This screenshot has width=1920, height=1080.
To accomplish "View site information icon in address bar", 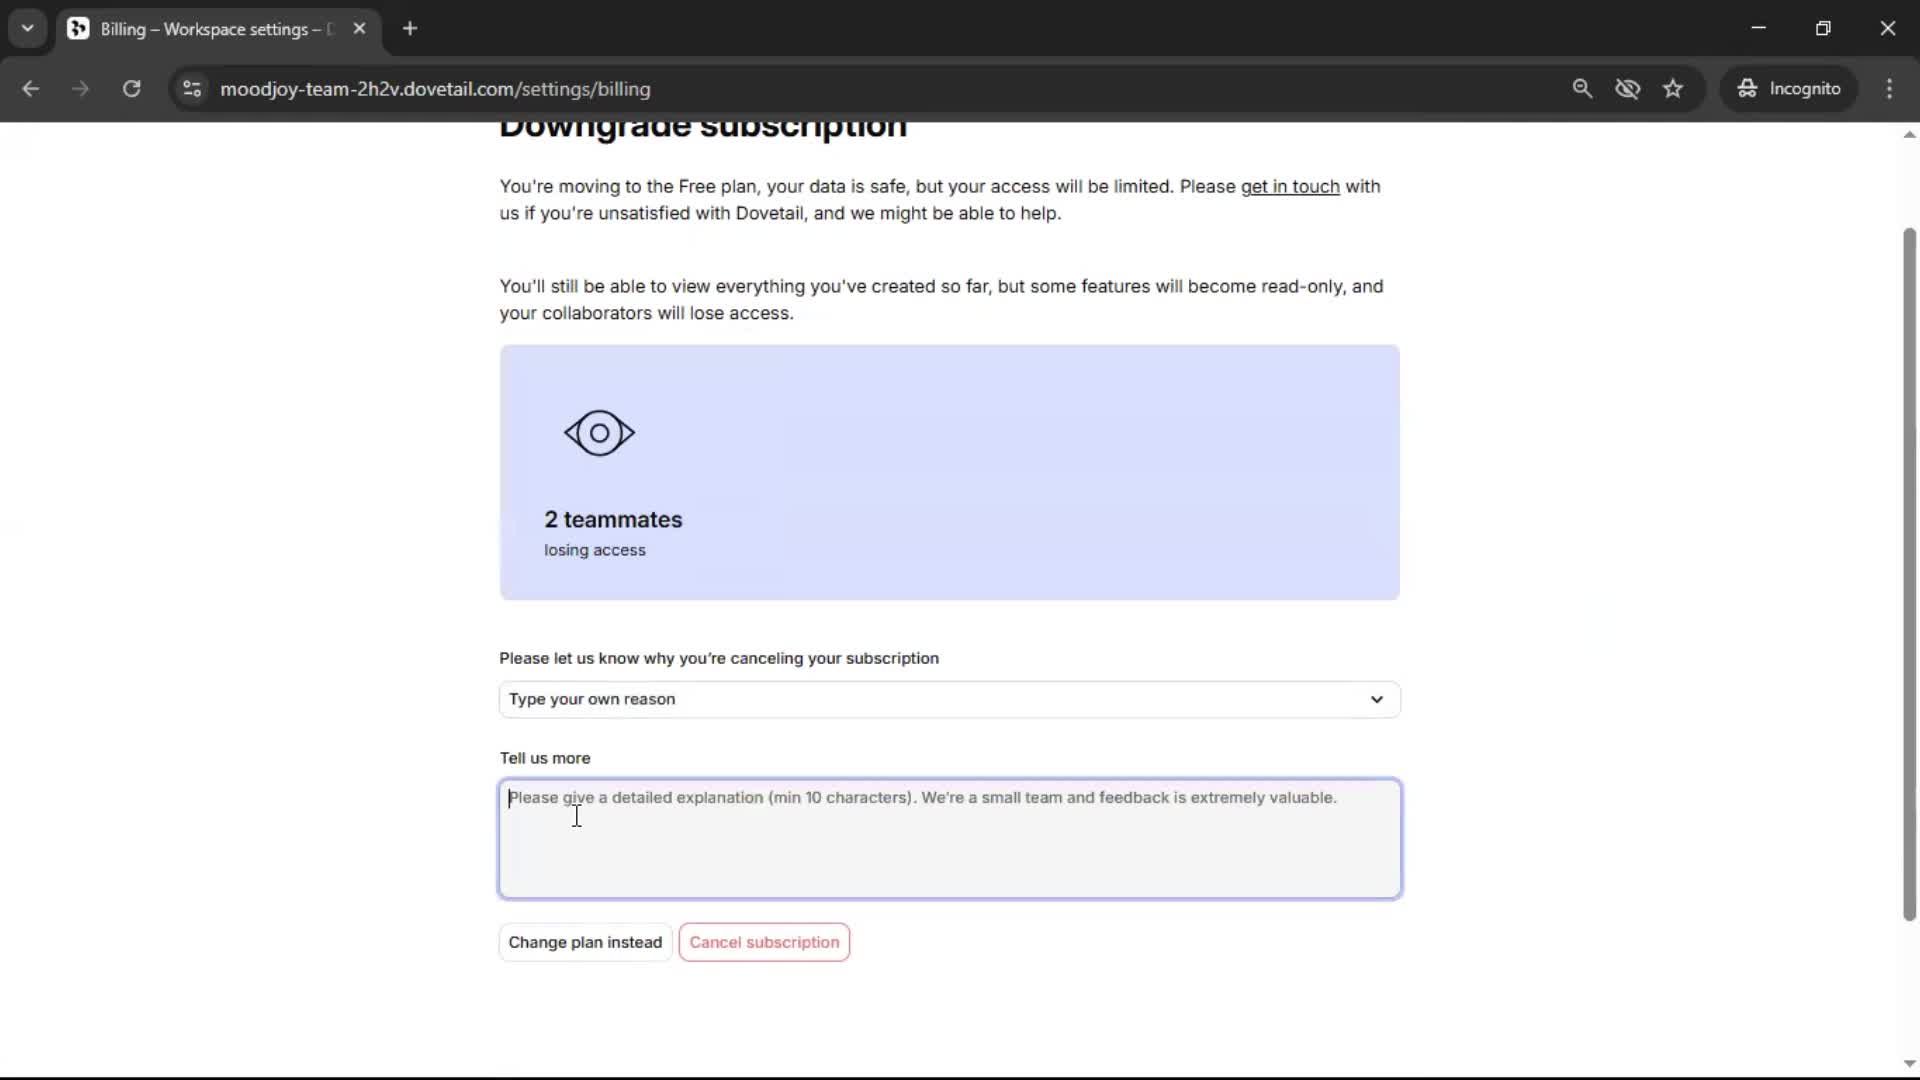I will pyautogui.click(x=192, y=89).
